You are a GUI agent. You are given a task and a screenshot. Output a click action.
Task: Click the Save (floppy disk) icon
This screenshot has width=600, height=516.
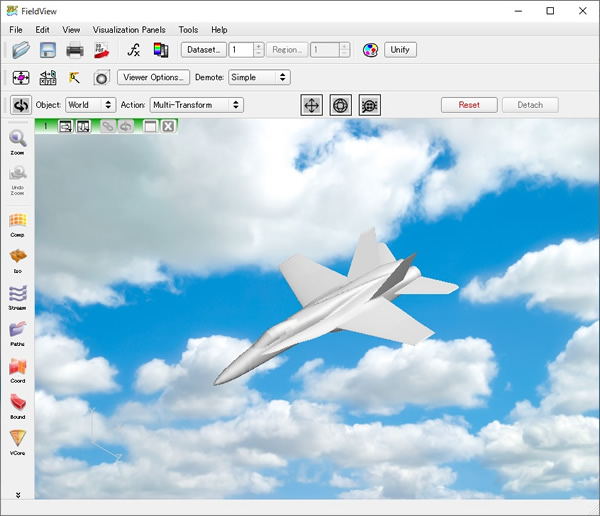tap(47, 50)
